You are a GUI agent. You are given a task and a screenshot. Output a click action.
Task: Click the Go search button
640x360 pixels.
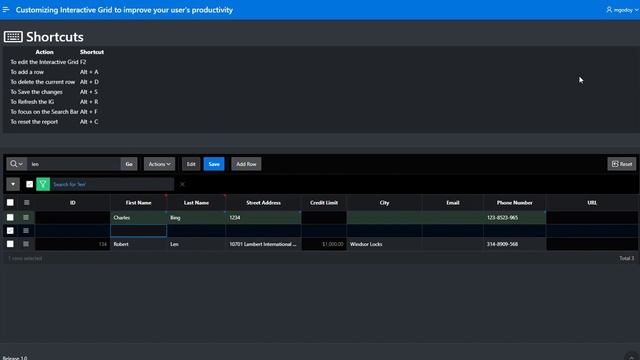click(x=129, y=164)
